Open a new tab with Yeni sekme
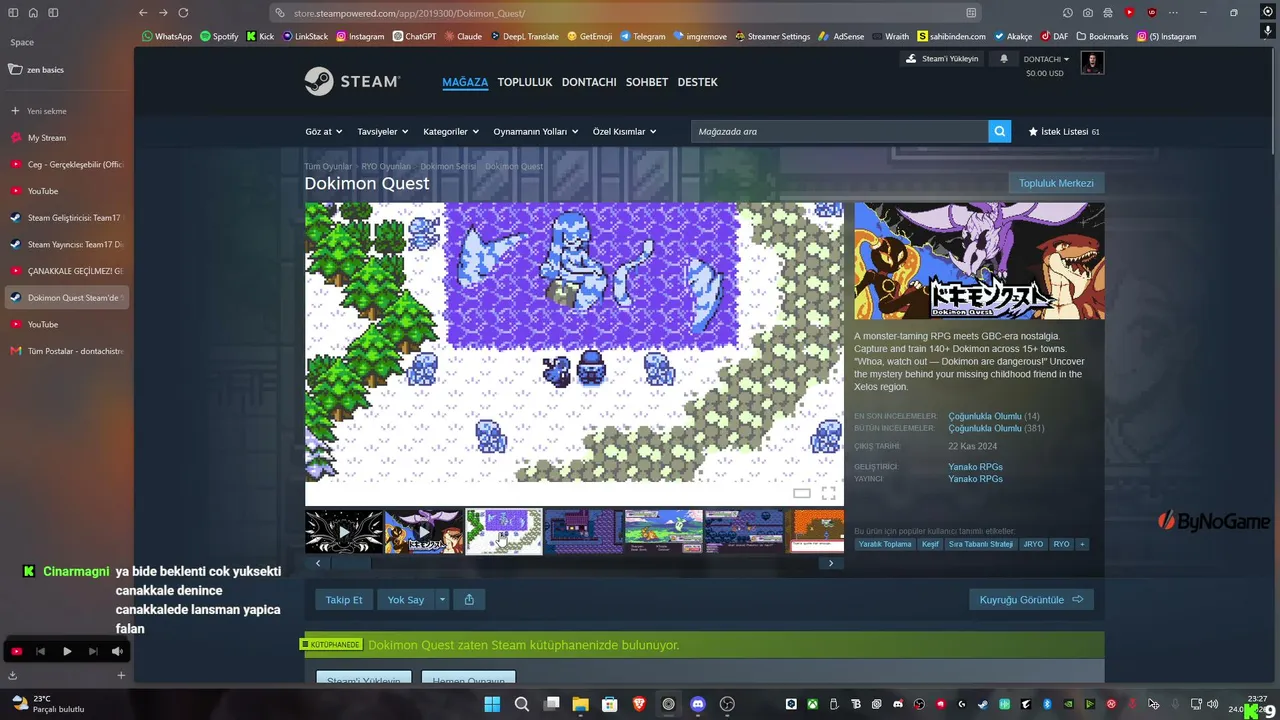 [66, 111]
